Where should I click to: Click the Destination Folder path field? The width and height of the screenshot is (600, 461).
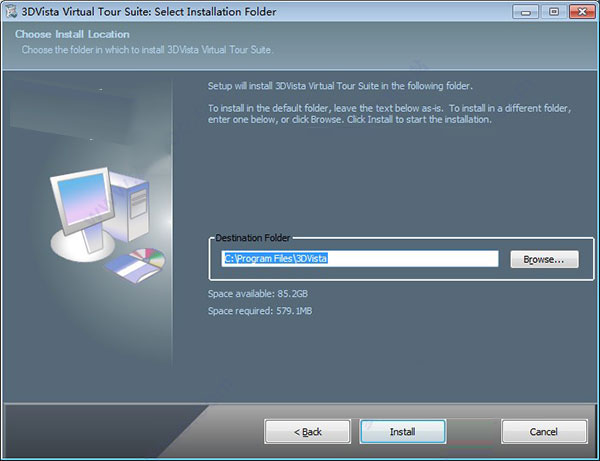tap(360, 259)
